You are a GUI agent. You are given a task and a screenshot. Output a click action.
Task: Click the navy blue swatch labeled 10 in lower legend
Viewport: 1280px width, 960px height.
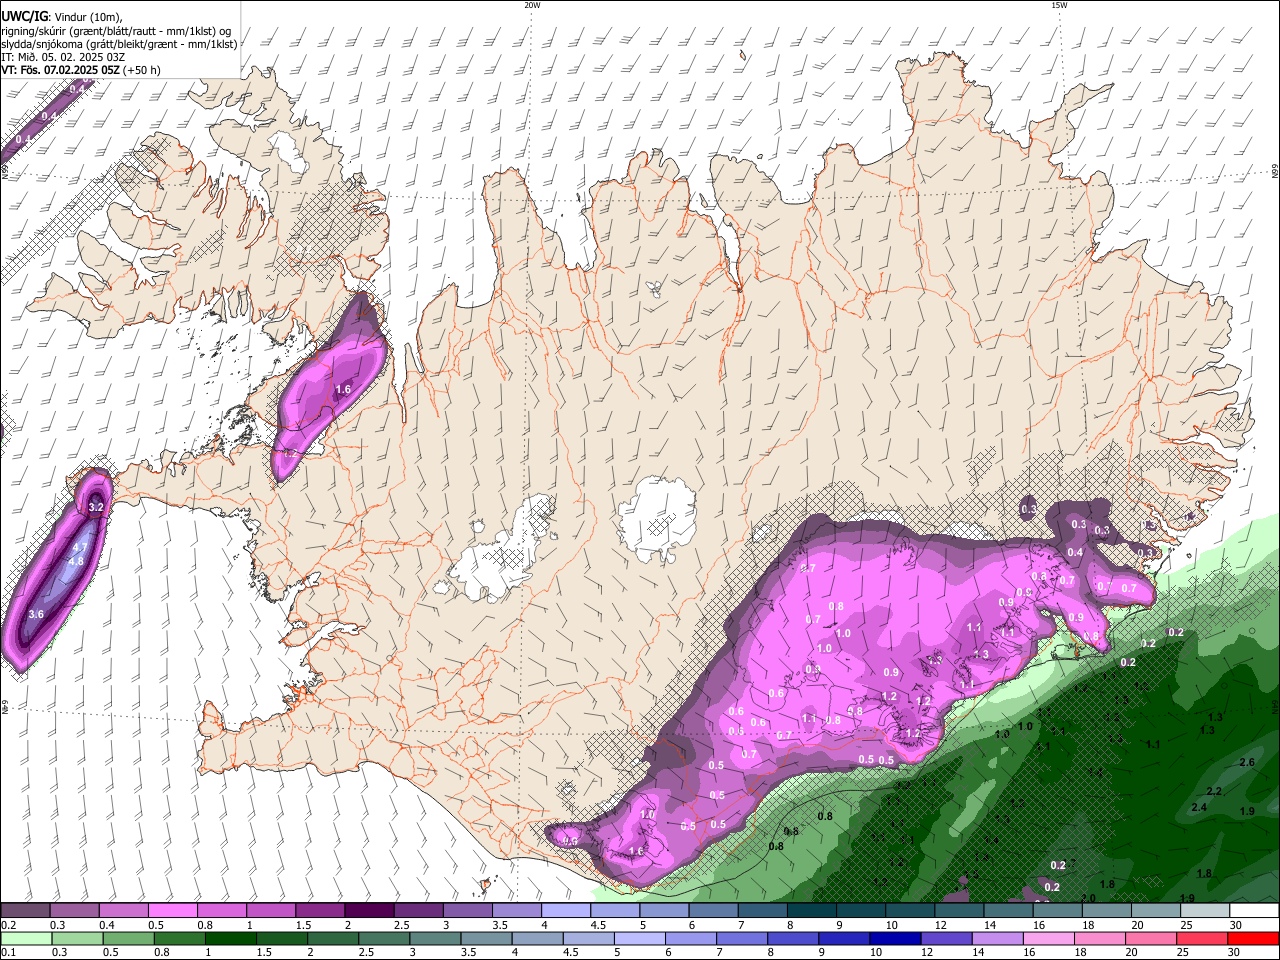[893, 938]
